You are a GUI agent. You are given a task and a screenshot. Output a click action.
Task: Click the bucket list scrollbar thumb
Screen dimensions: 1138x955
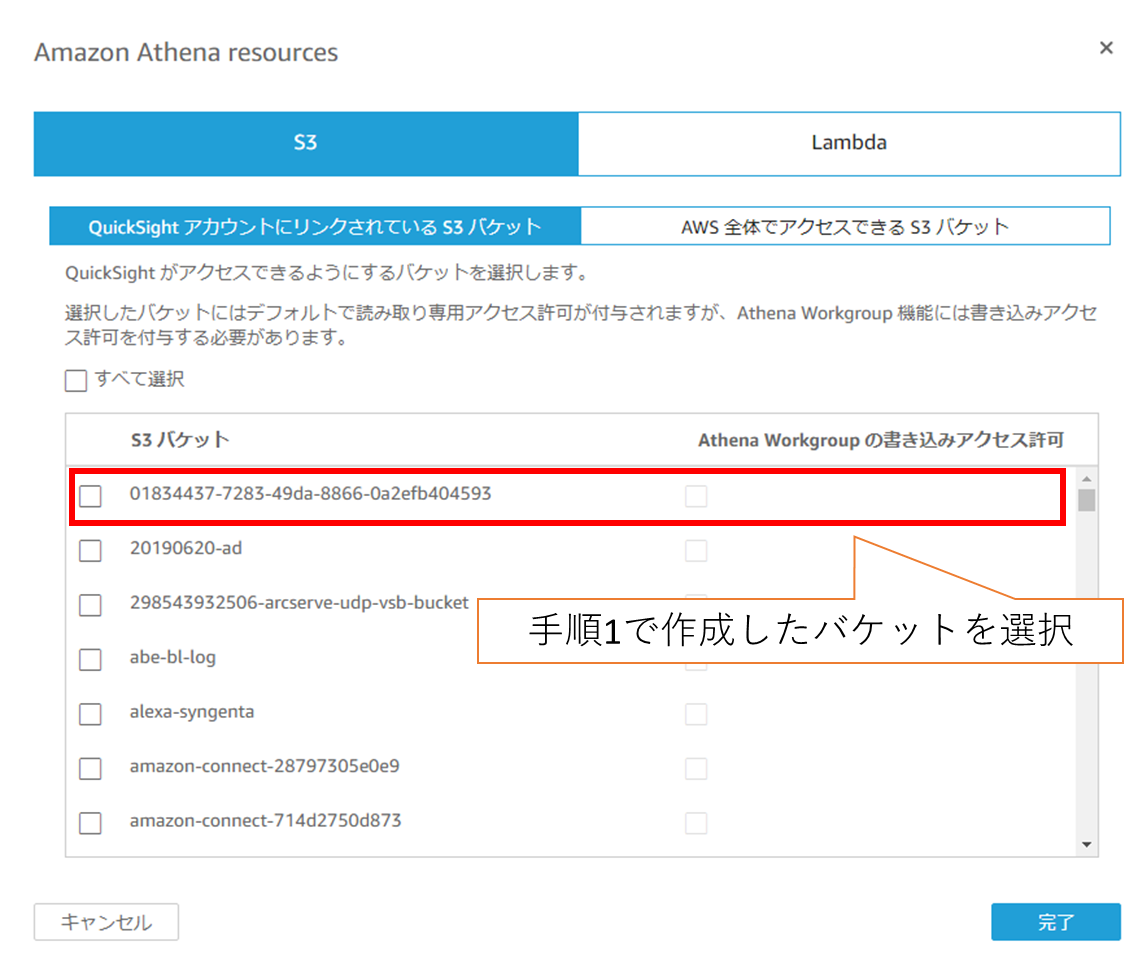click(x=1086, y=500)
